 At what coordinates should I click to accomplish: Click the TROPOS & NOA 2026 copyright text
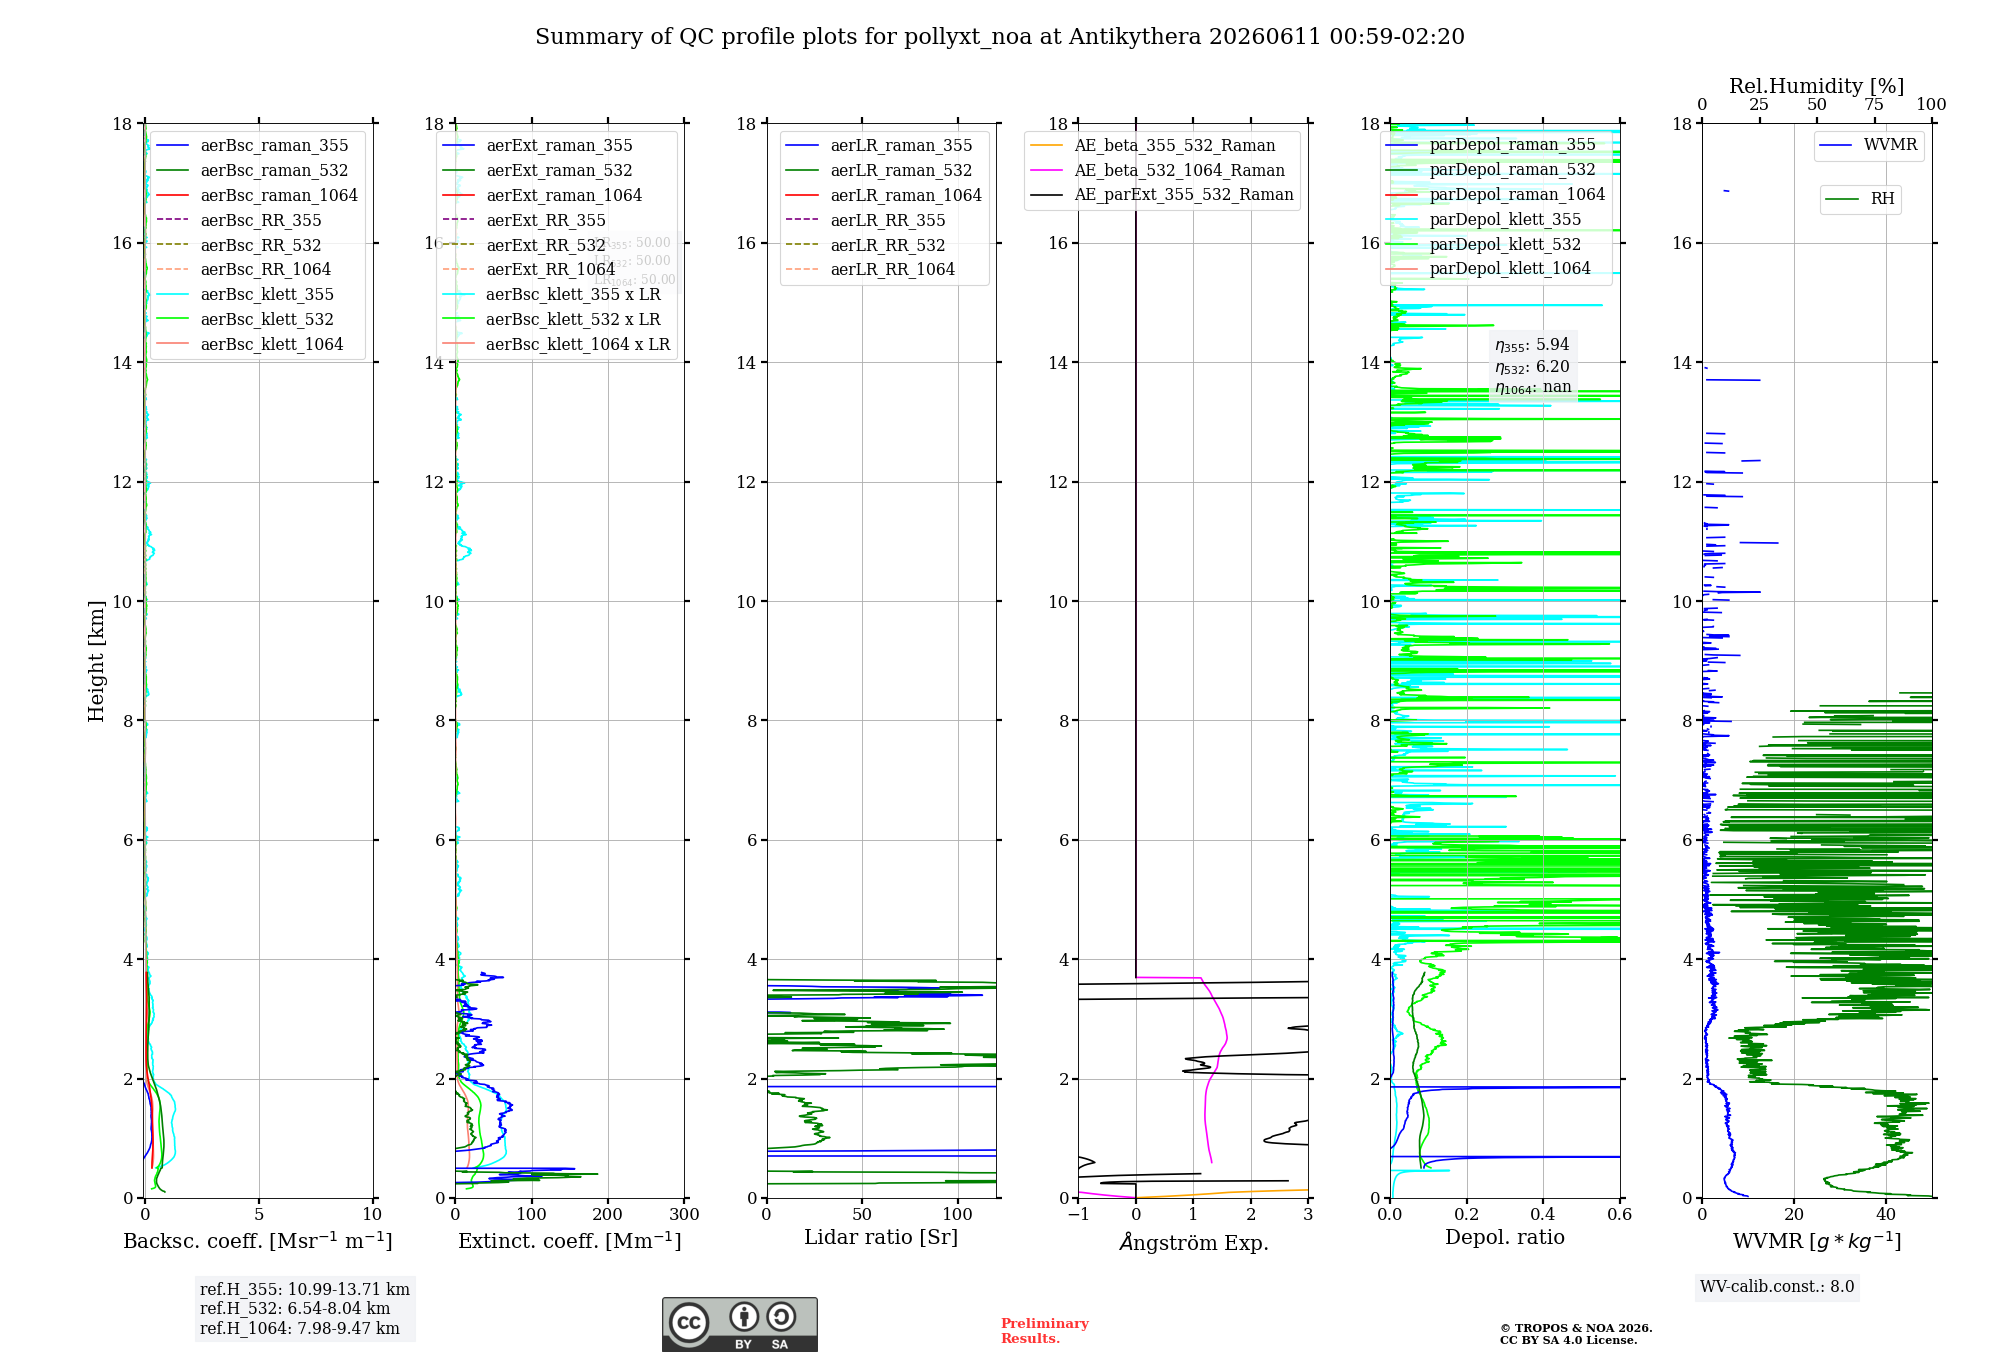[1576, 1329]
